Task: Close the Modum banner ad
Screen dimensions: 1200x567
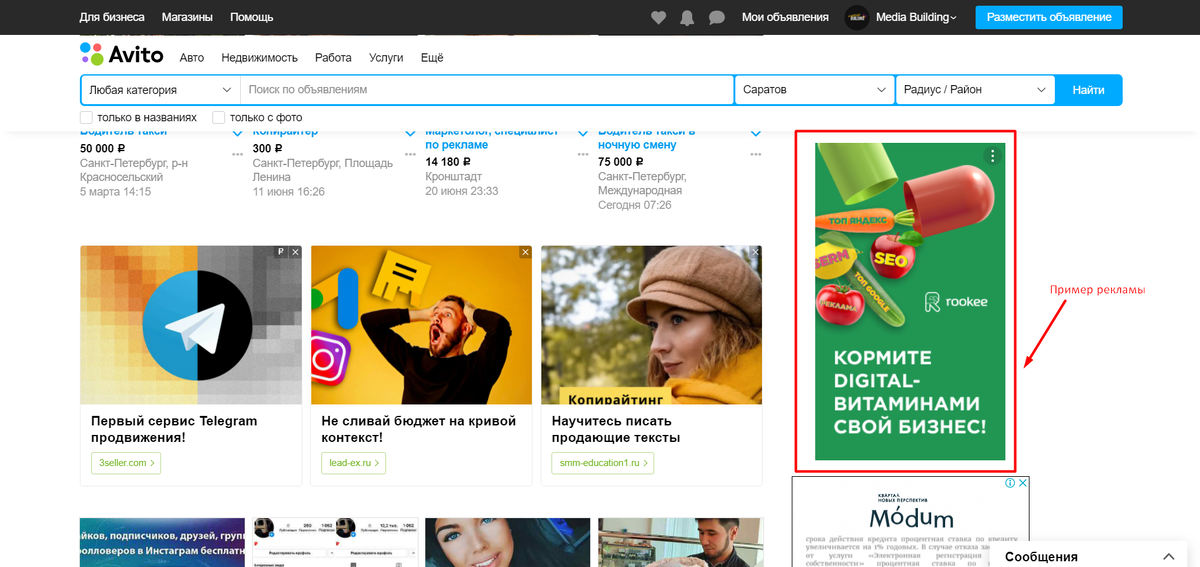Action: pyautogui.click(x=1023, y=483)
